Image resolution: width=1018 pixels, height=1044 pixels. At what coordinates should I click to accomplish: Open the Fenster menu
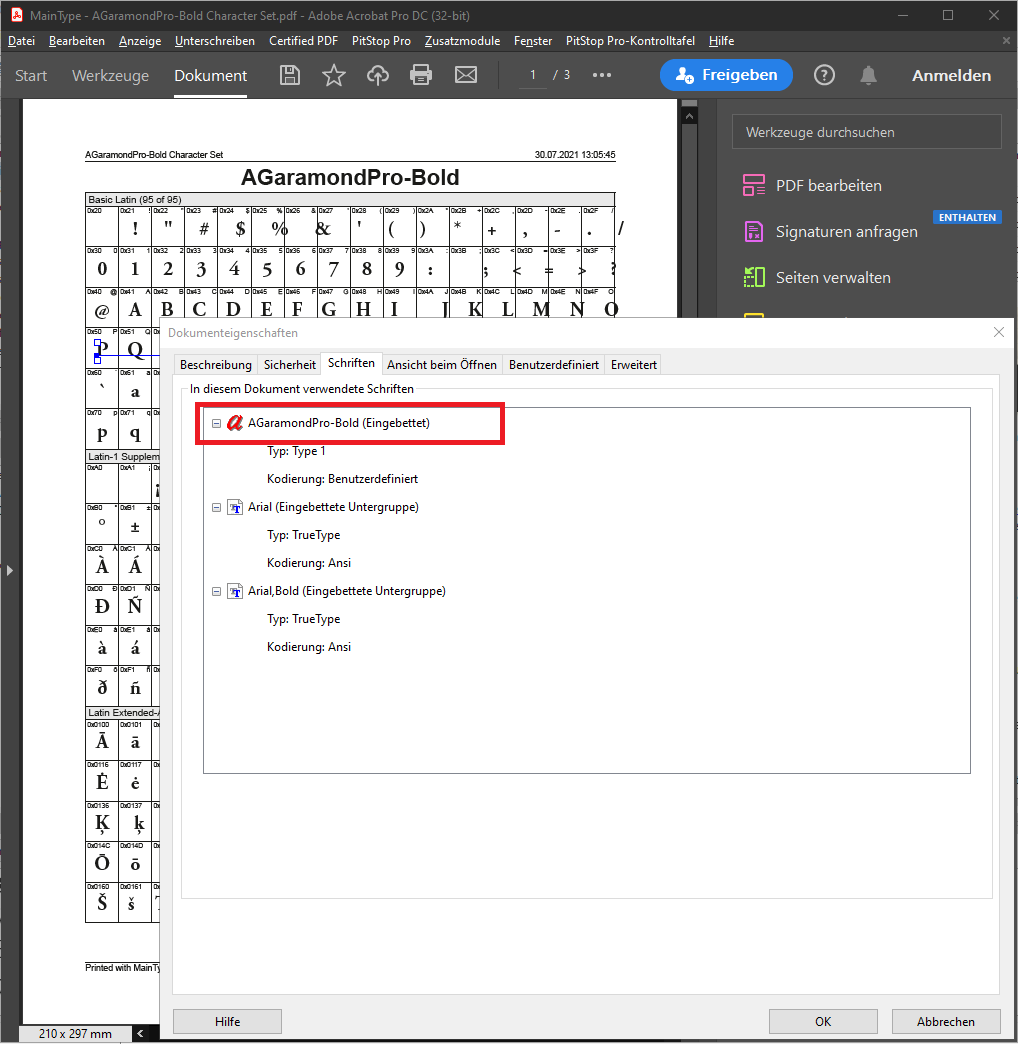coord(533,41)
